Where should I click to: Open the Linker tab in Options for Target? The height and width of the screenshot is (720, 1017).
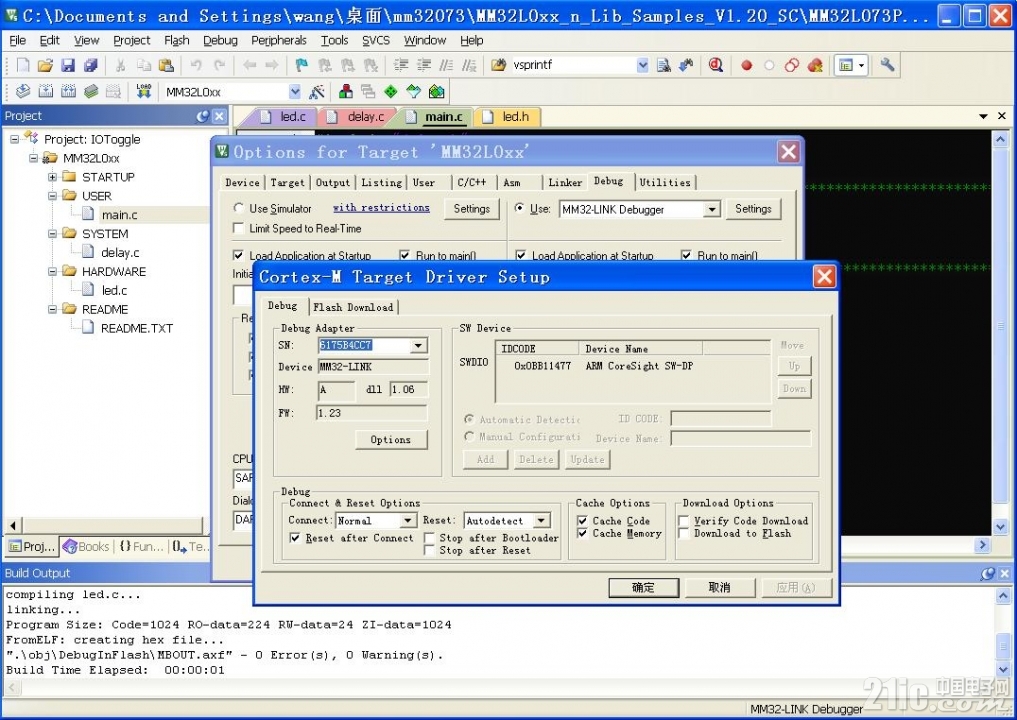pos(565,182)
